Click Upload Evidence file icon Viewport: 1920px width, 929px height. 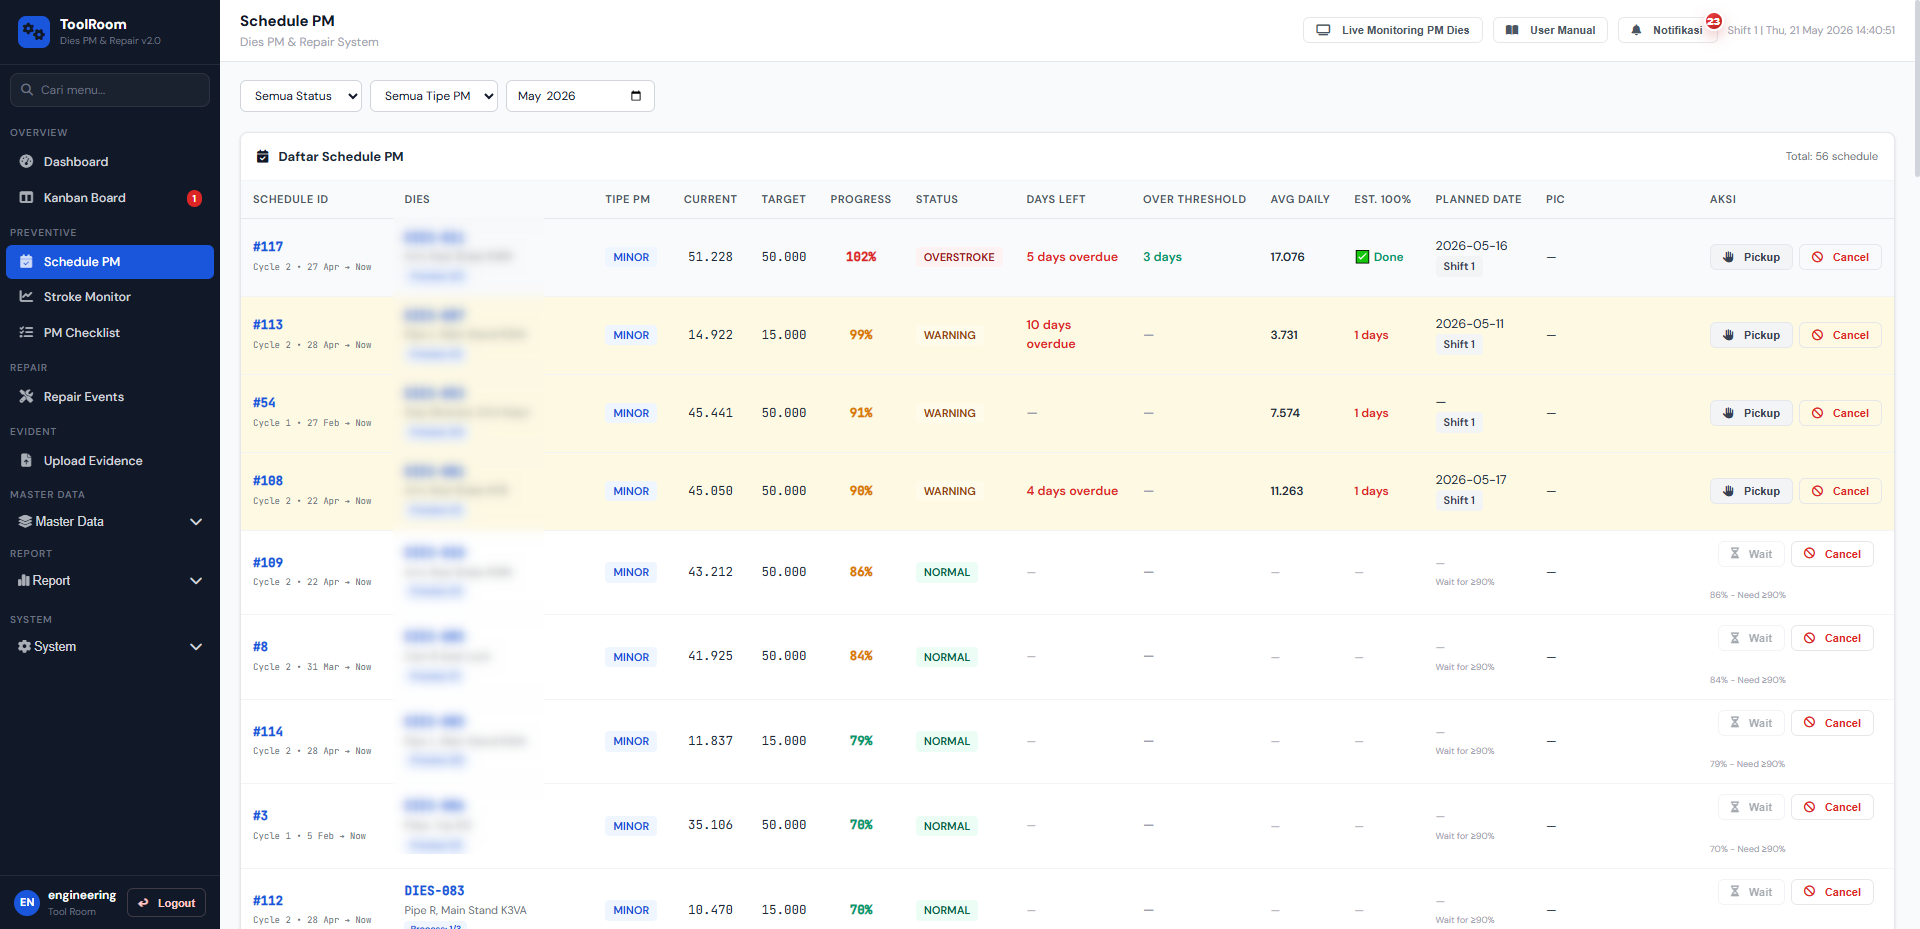(x=27, y=460)
